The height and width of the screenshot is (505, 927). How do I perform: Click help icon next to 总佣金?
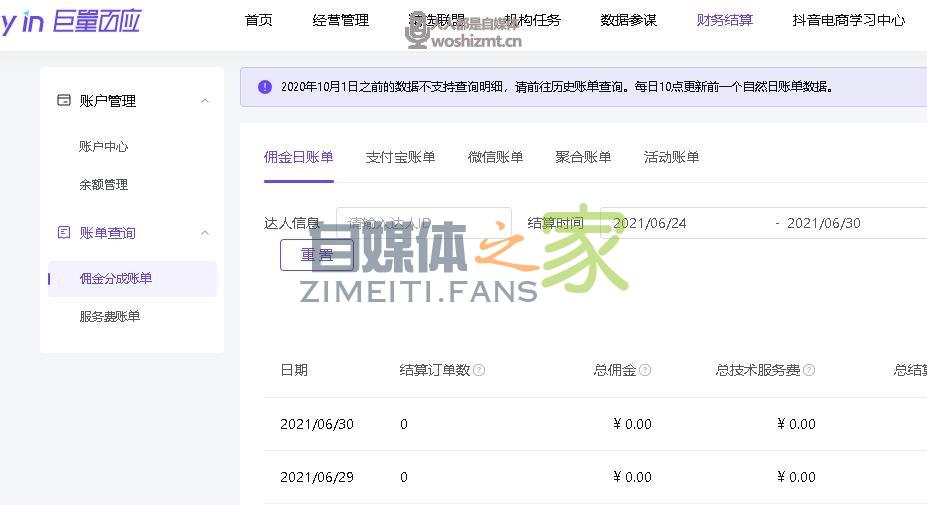[x=645, y=370]
